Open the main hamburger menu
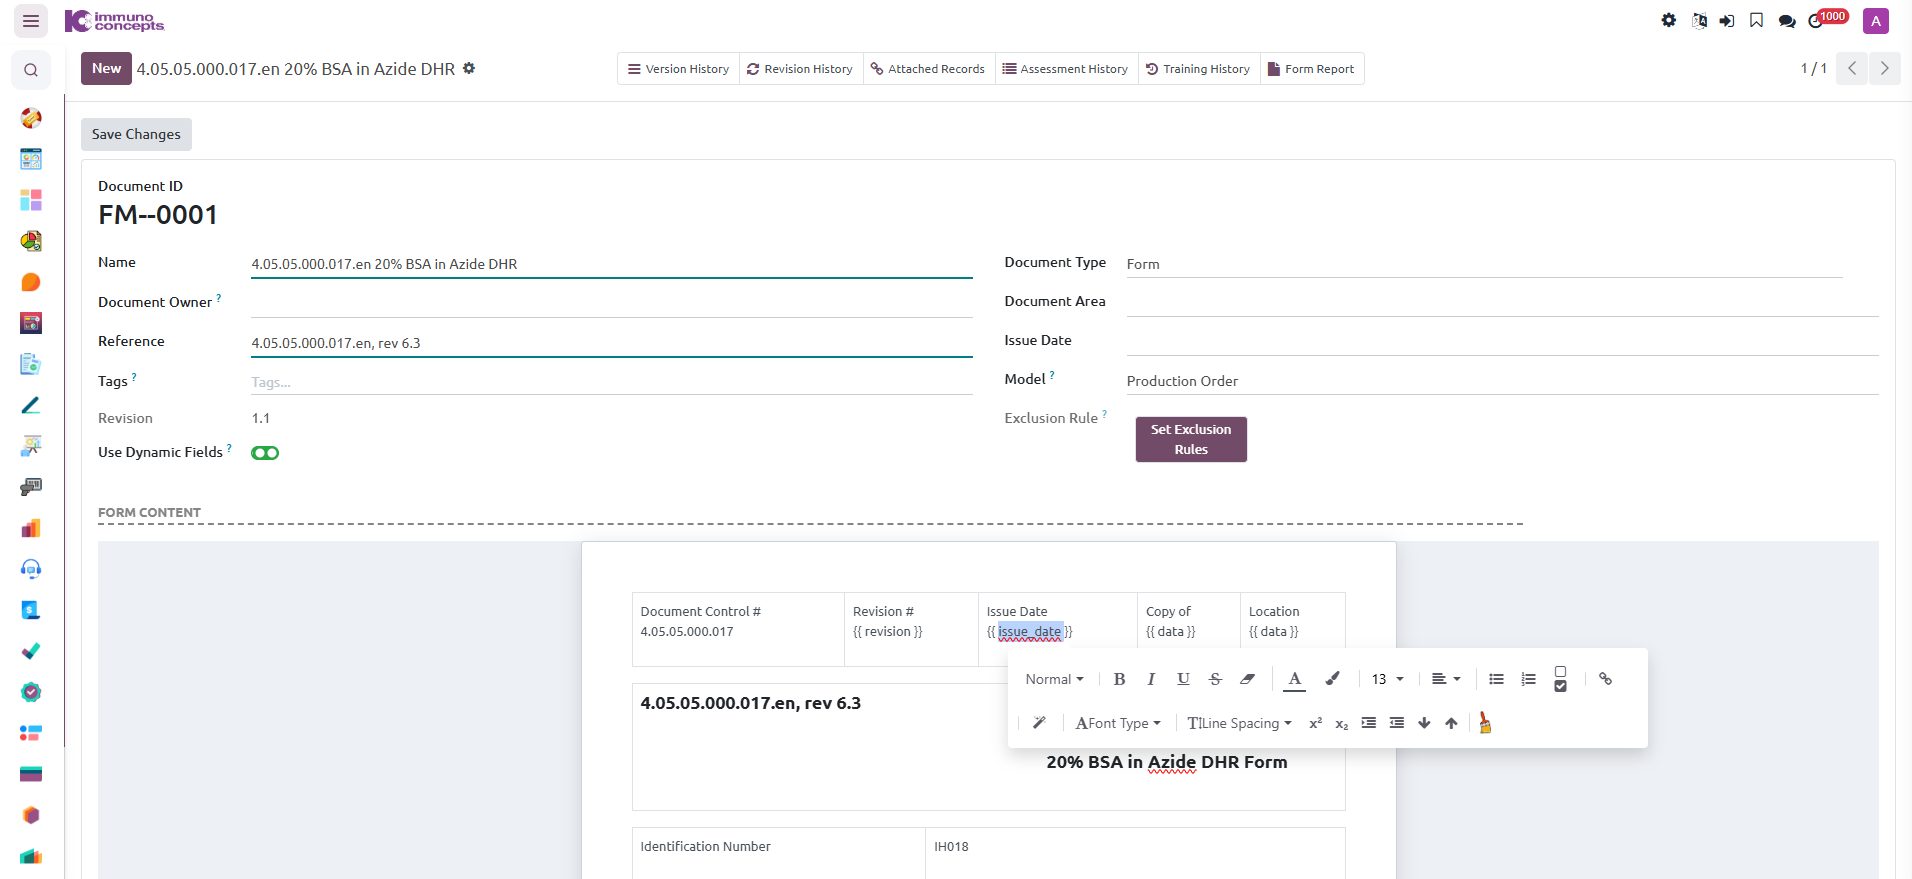Viewport: 1912px width, 879px height. 31,20
